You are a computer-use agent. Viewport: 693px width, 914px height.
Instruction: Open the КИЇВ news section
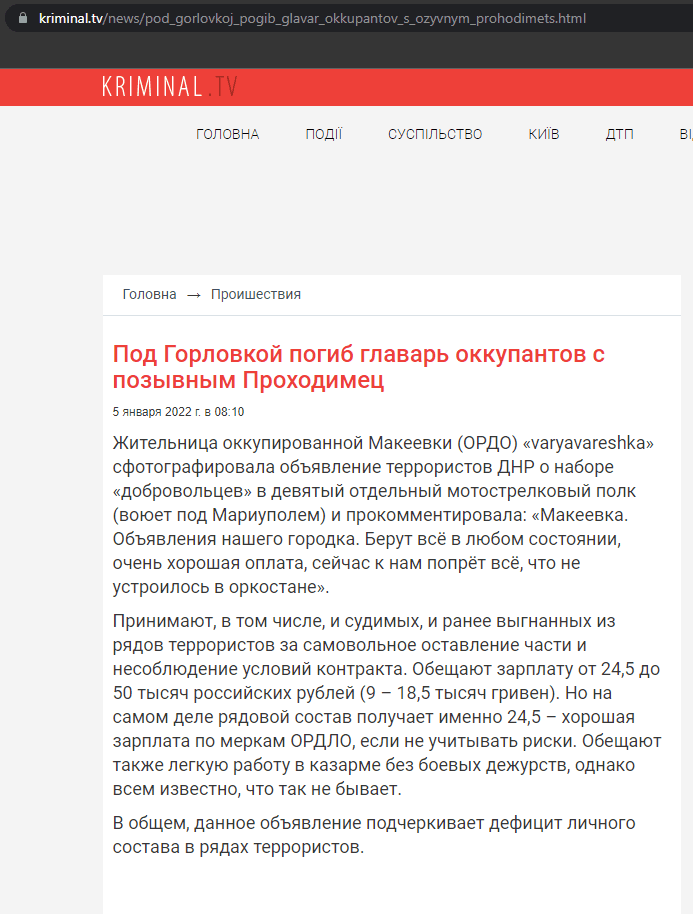point(544,135)
